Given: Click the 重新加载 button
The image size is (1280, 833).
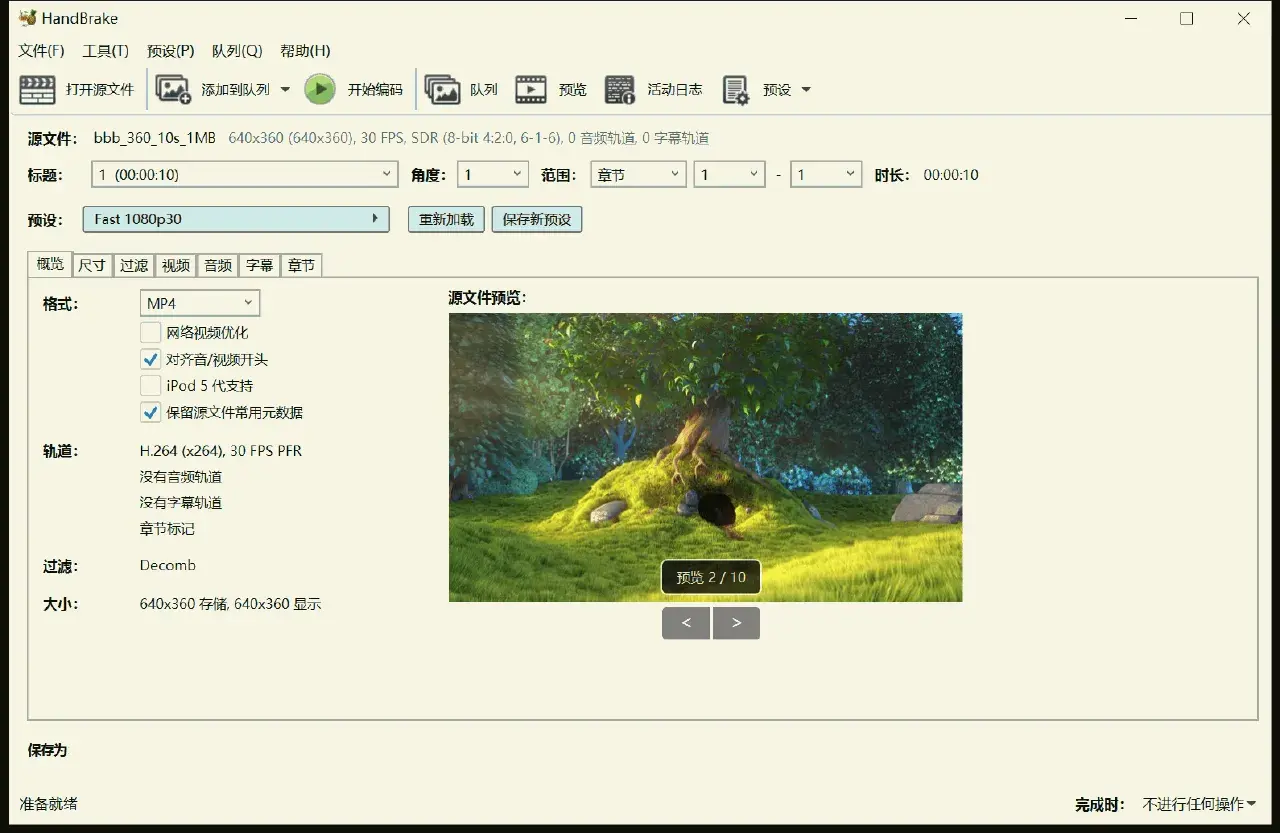Looking at the screenshot, I should click(447, 219).
